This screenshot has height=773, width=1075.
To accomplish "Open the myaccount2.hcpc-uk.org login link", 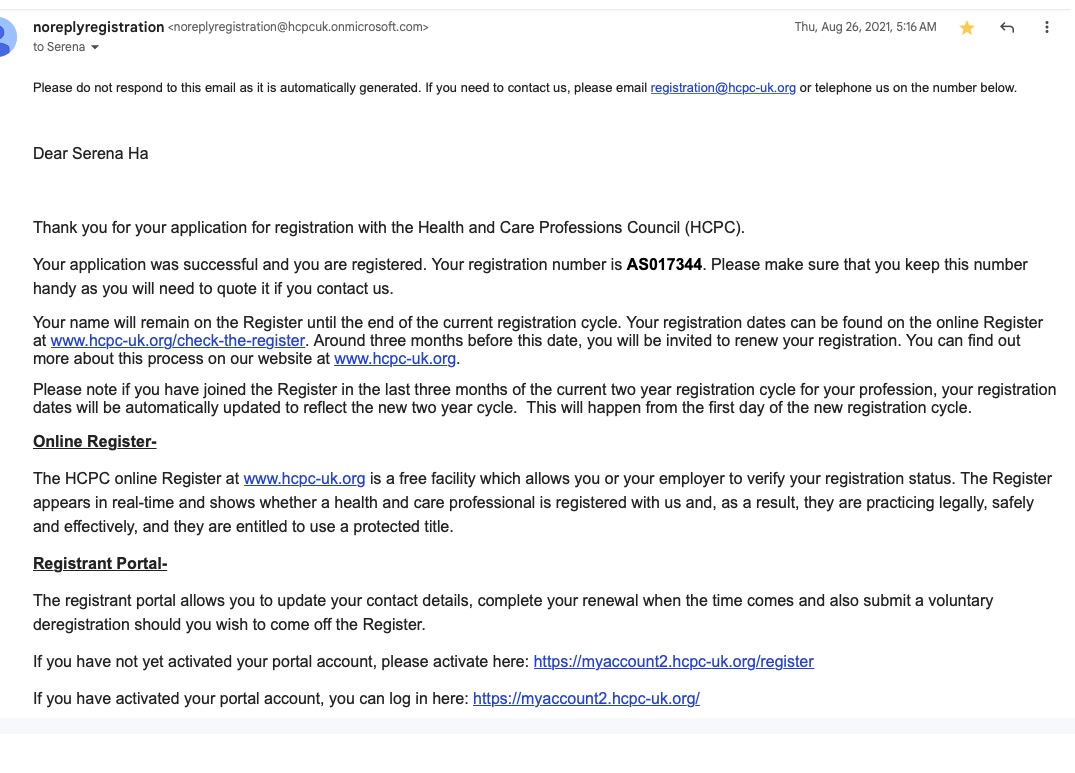I will click(x=586, y=699).
